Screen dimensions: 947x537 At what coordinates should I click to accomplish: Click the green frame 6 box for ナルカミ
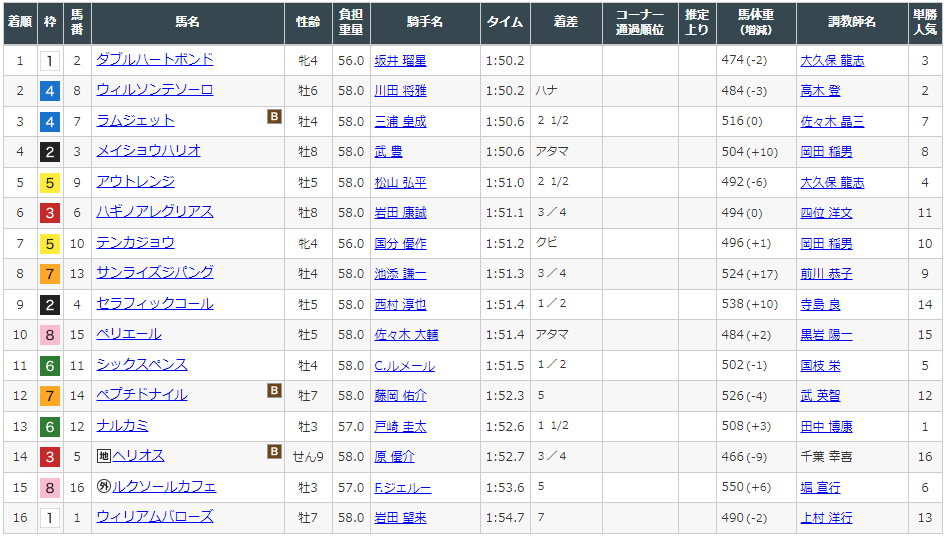click(50, 426)
